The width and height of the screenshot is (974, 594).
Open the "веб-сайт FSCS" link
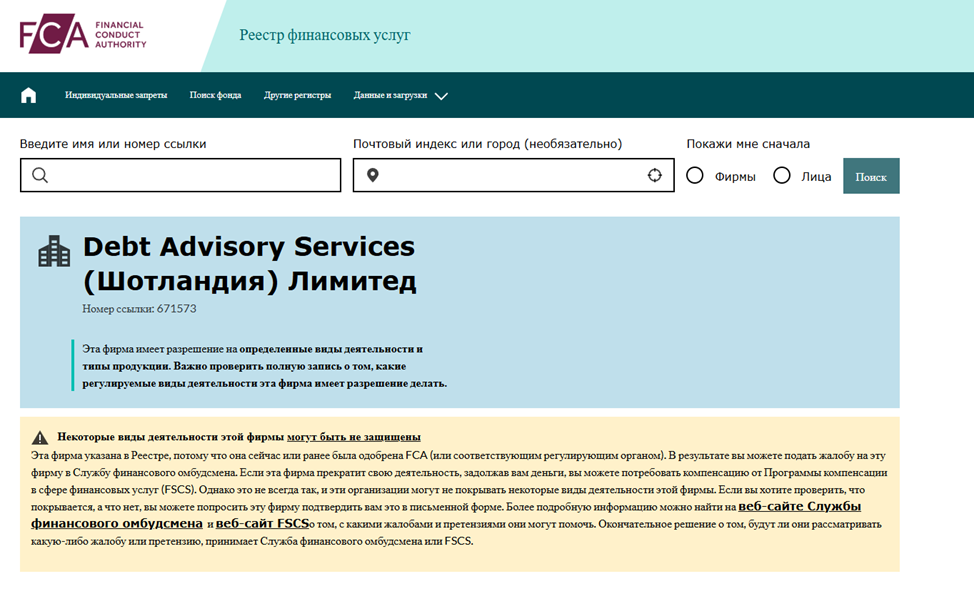(x=262, y=523)
